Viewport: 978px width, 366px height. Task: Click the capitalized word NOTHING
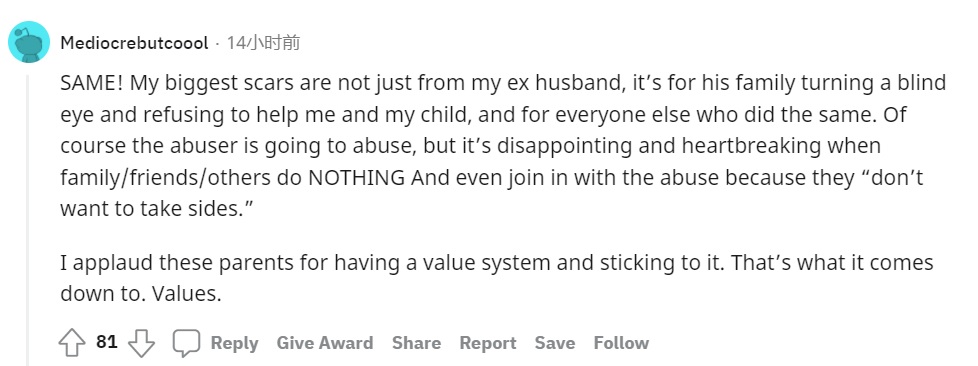[357, 178]
